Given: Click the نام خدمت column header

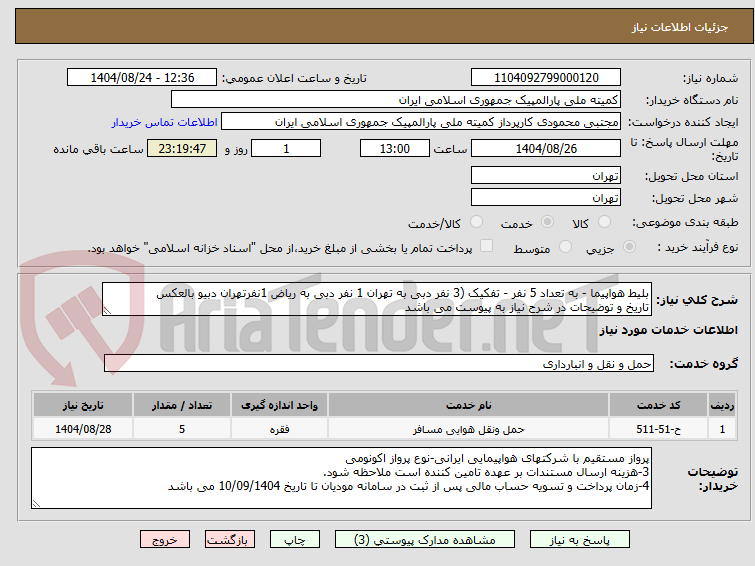Looking at the screenshot, I should pos(469,405).
